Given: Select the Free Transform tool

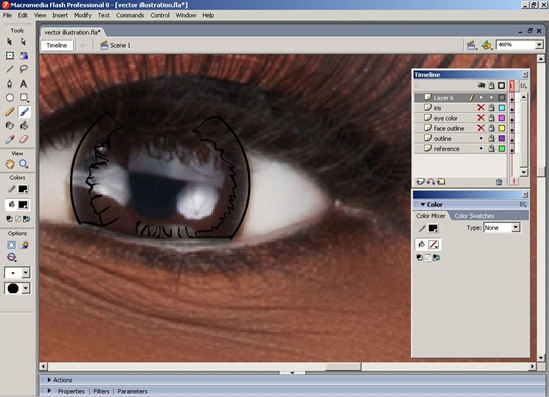Looking at the screenshot, I should 9,56.
